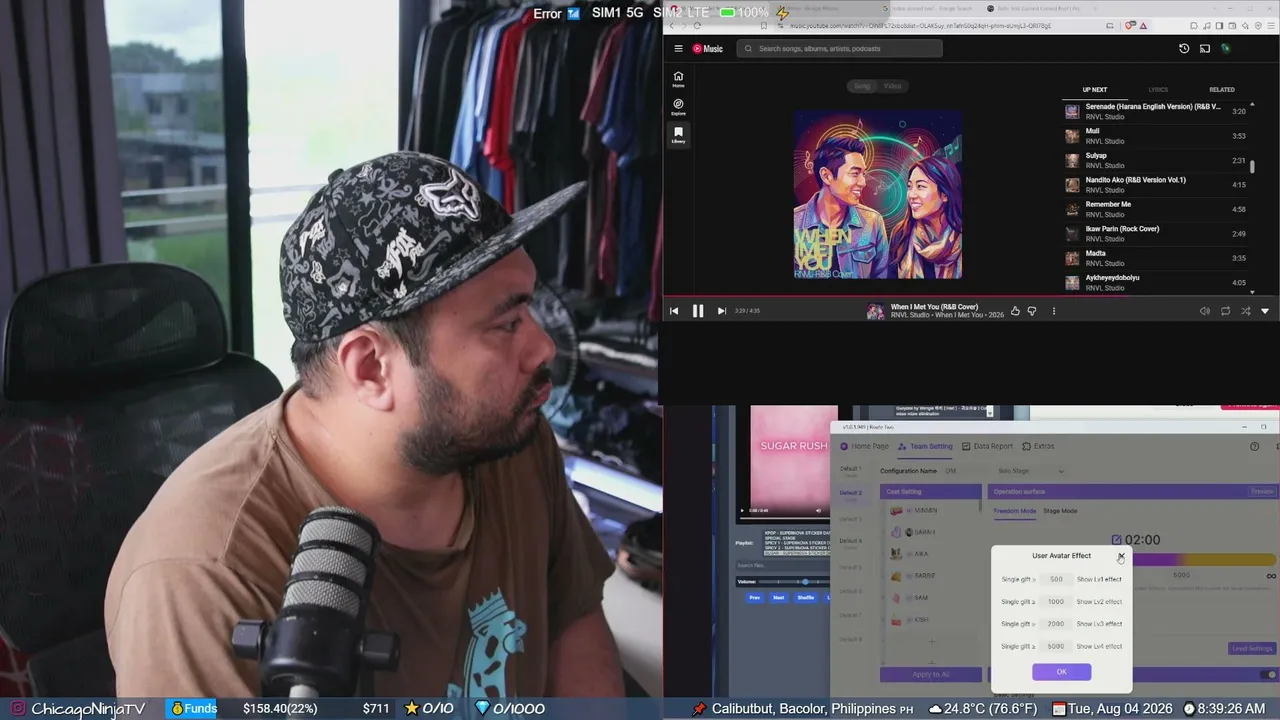Edit the Lv3 effect gift value 2000
The height and width of the screenshot is (720, 1280).
coord(1056,624)
